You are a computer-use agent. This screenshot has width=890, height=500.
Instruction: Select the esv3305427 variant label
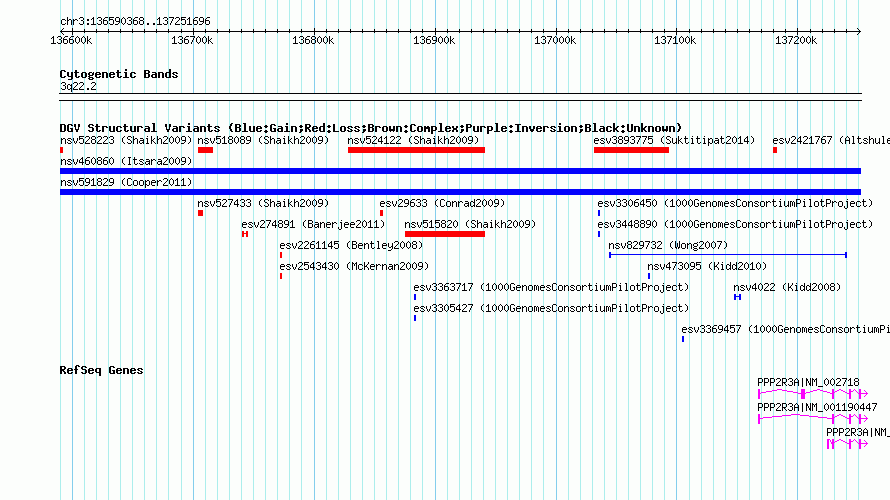tap(551, 308)
